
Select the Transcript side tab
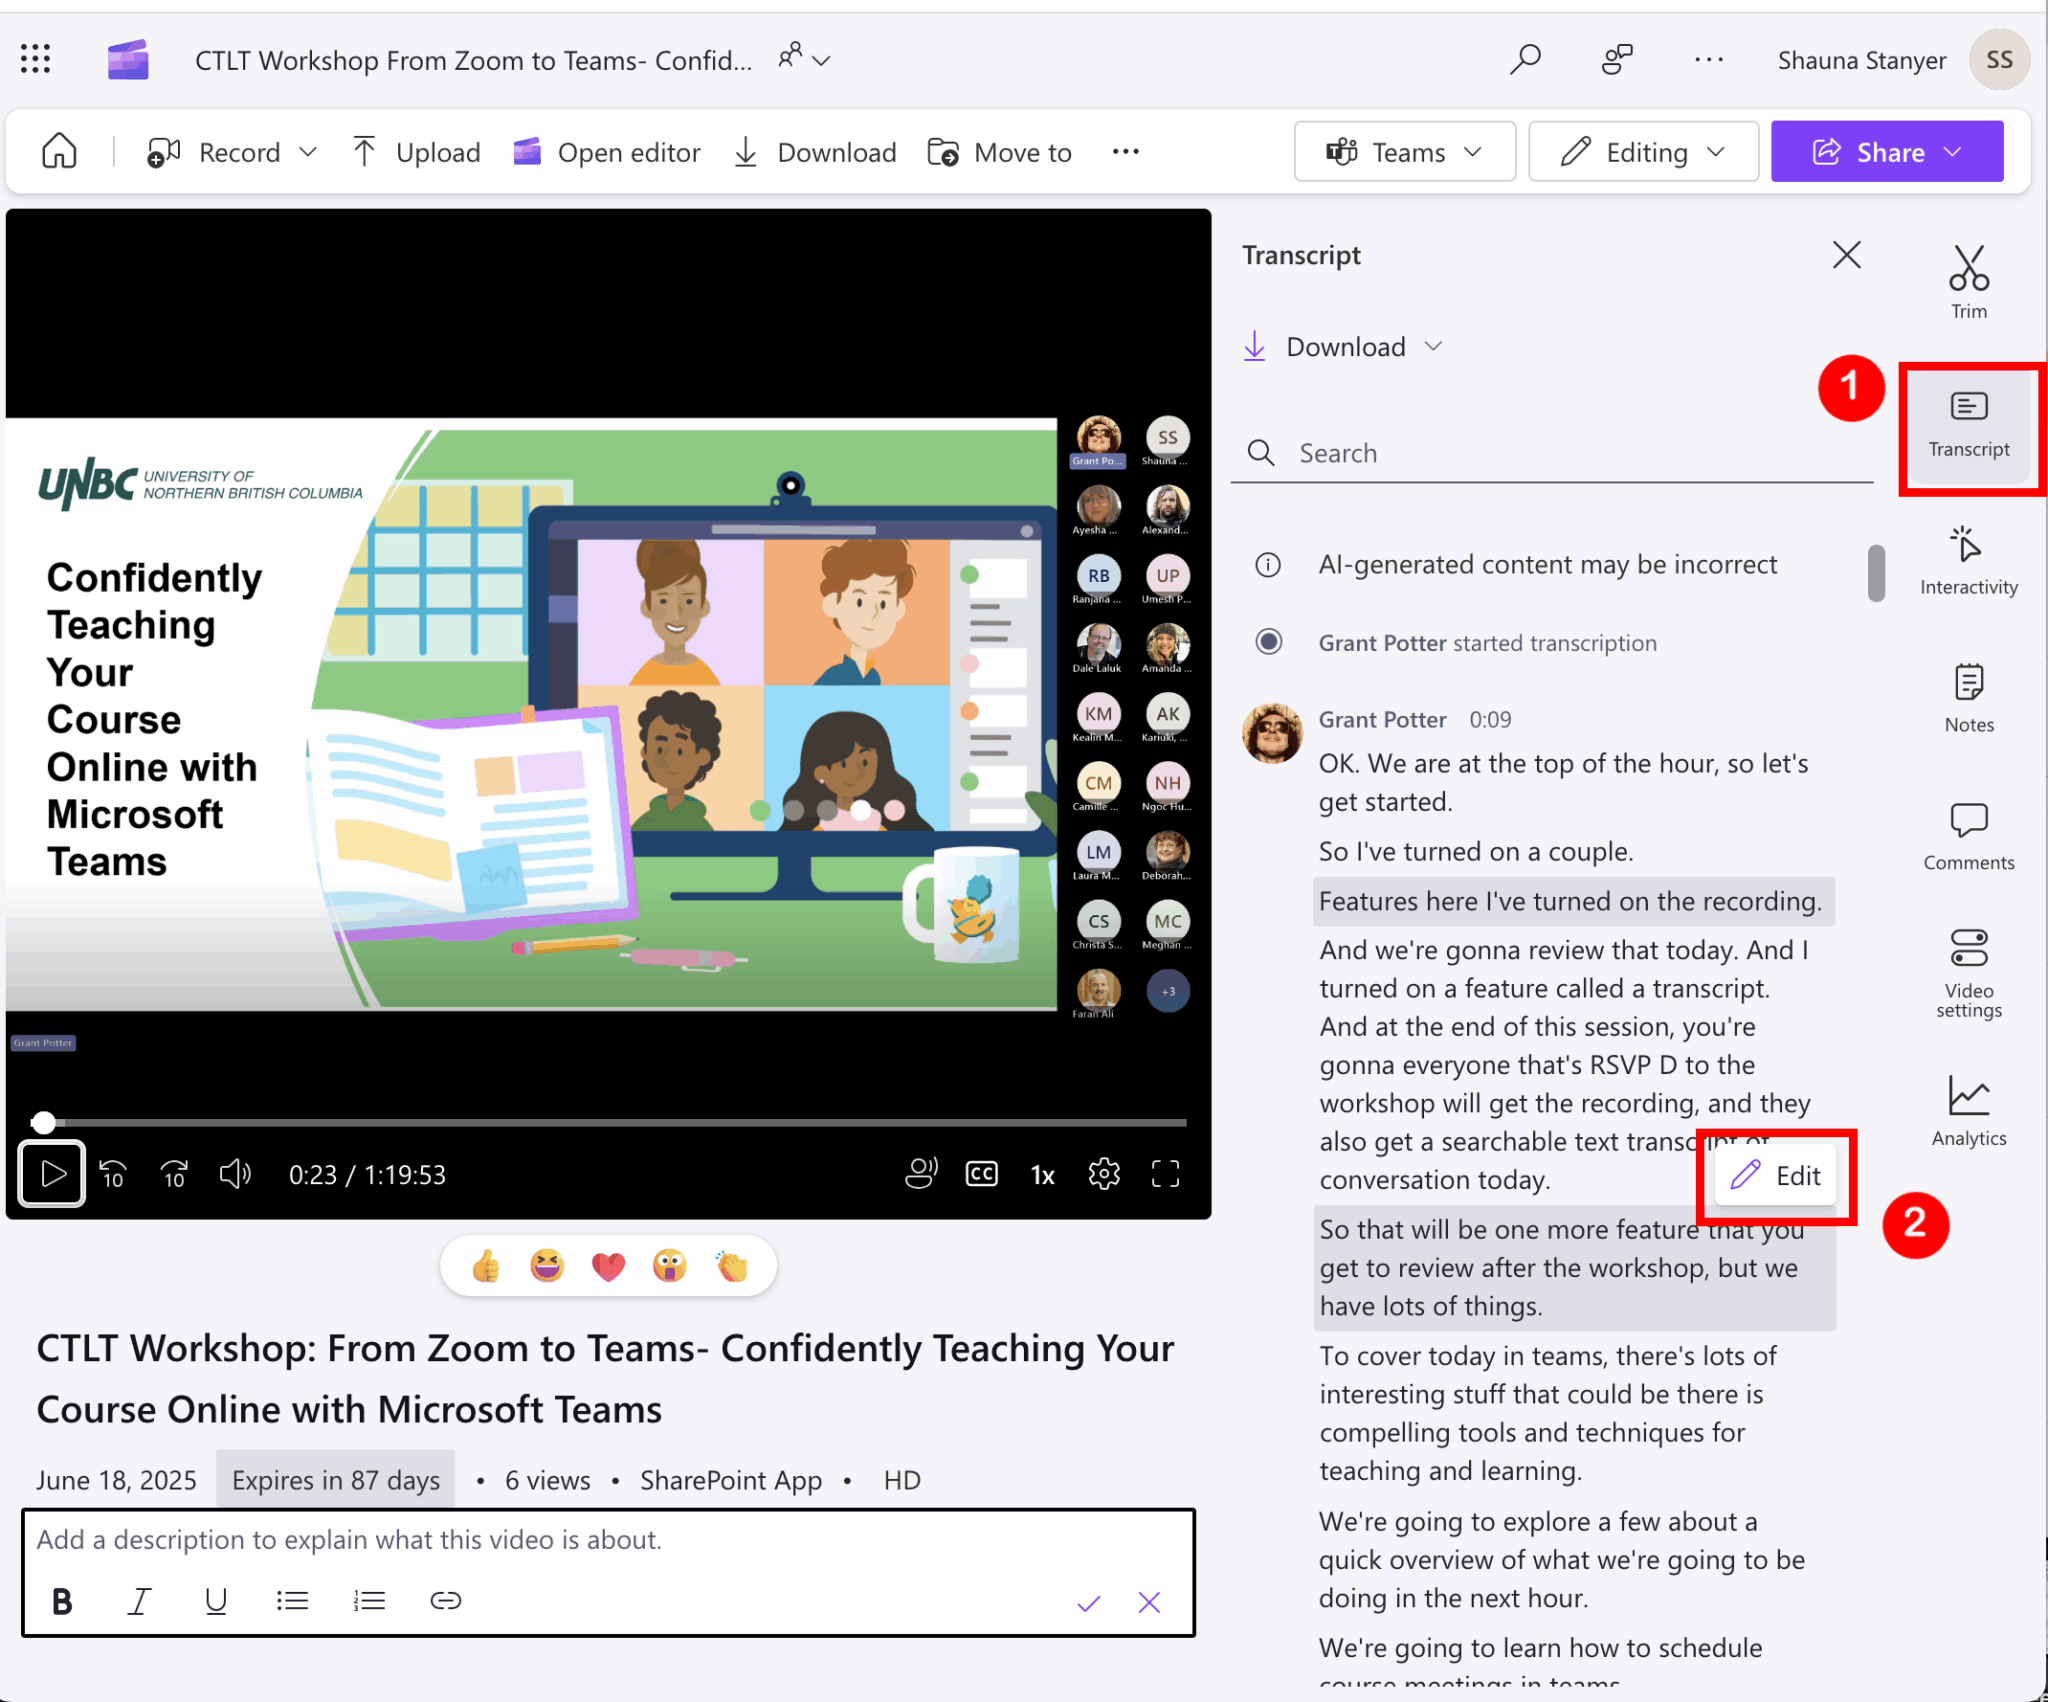coord(1968,425)
